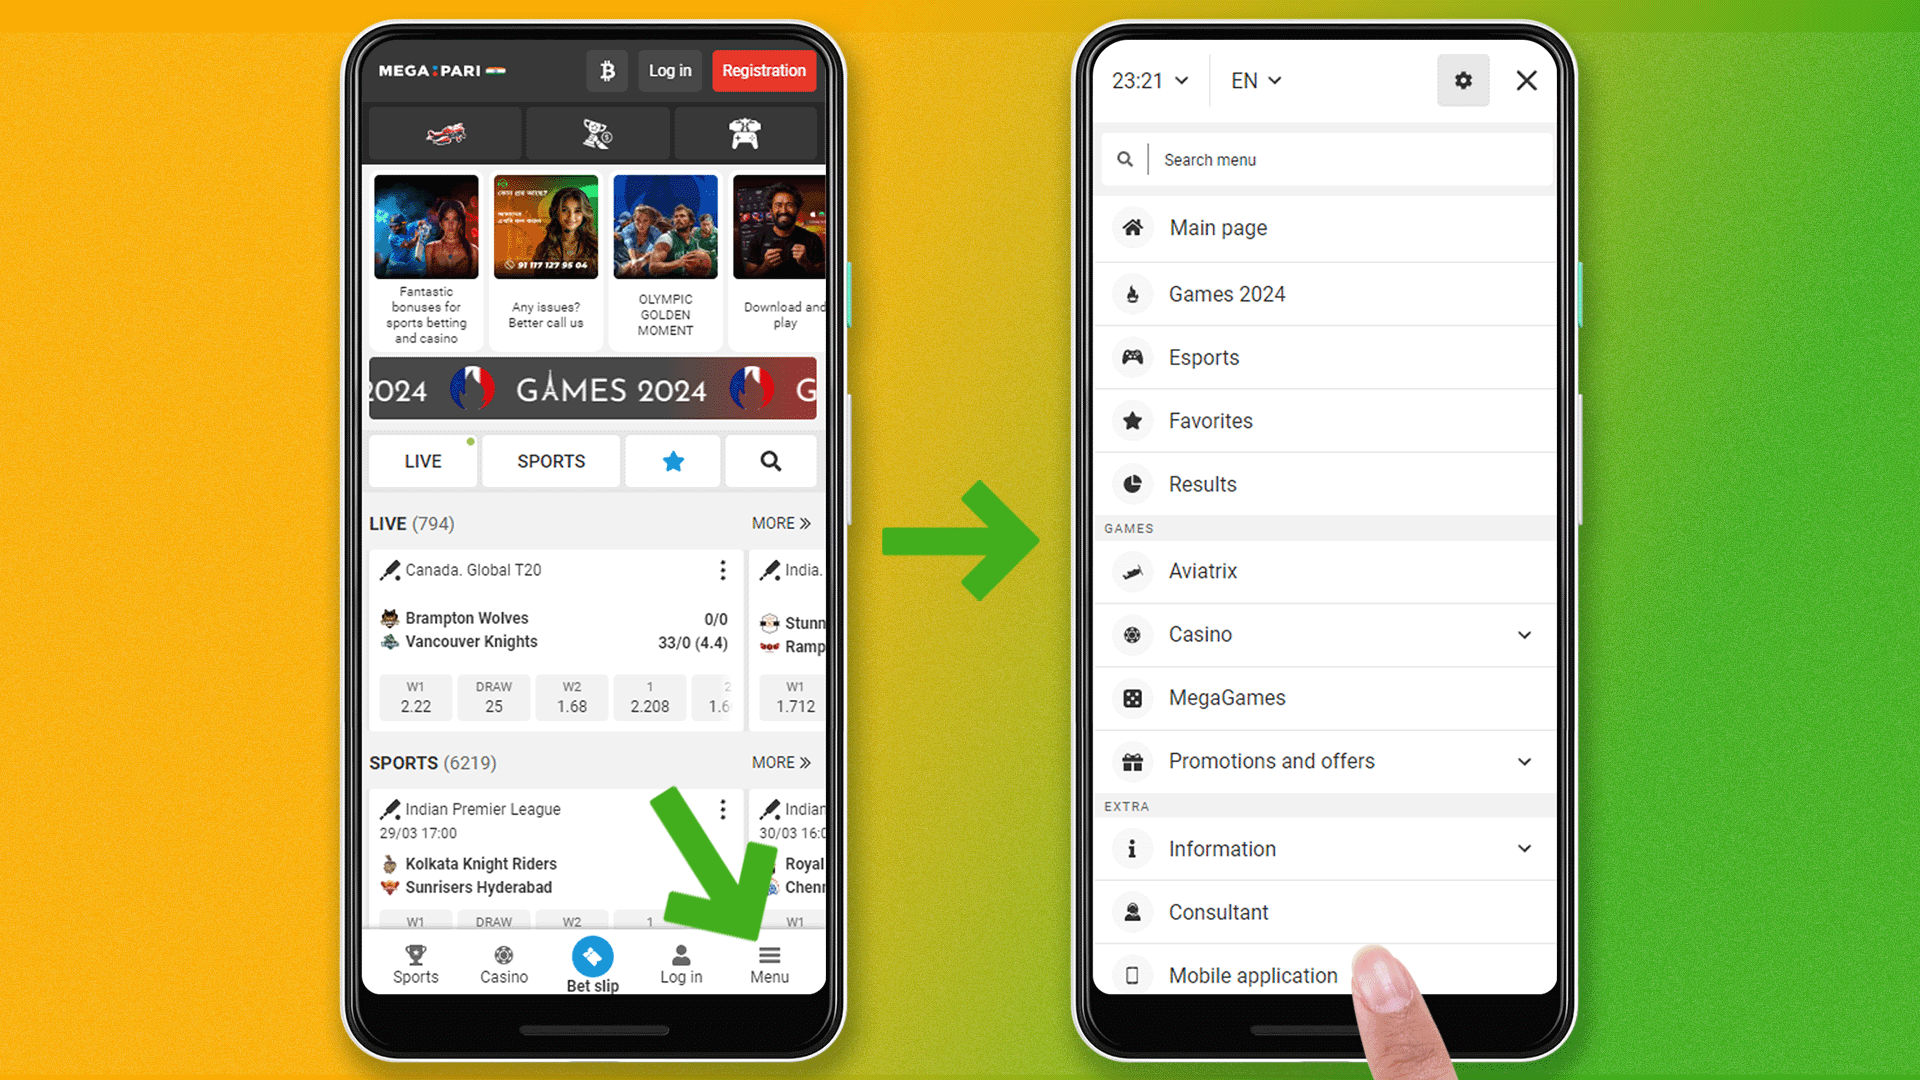The height and width of the screenshot is (1080, 1920).
Task: Tap the MegaGames icon
Action: pyautogui.click(x=1131, y=698)
